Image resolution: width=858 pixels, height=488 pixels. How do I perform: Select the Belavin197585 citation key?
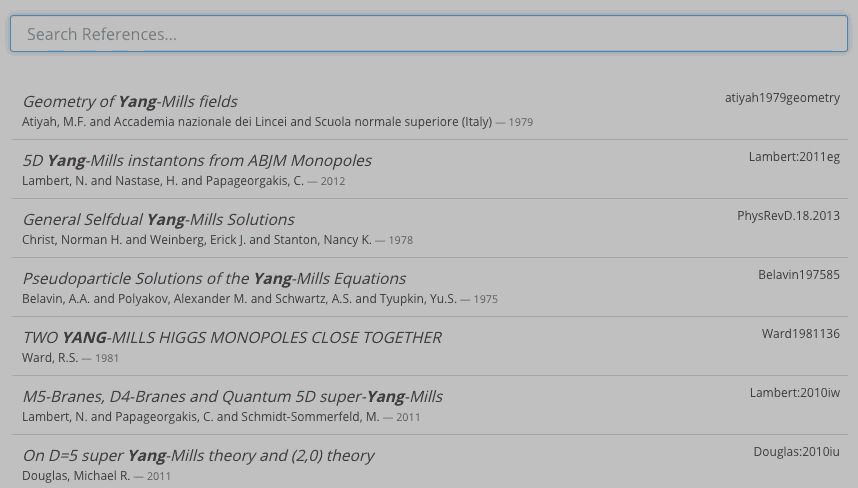[x=798, y=275]
